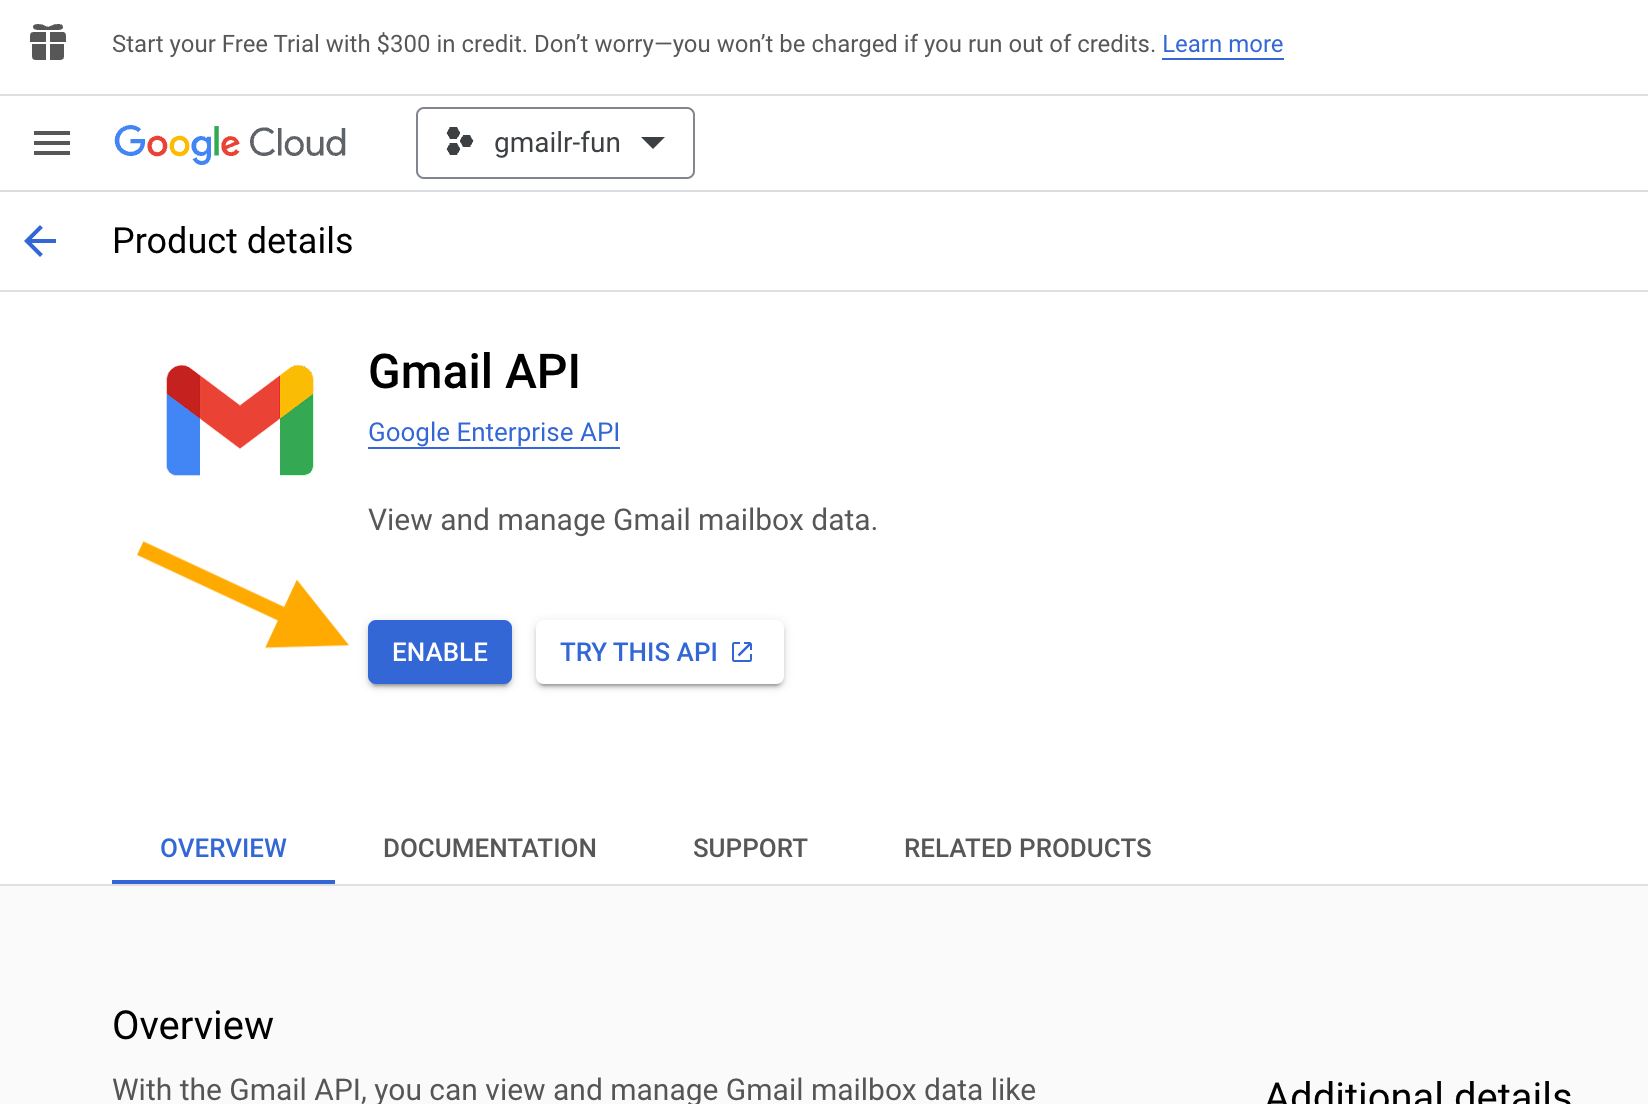Click the Google Cloud logo
The image size is (1648, 1104).
point(229,143)
